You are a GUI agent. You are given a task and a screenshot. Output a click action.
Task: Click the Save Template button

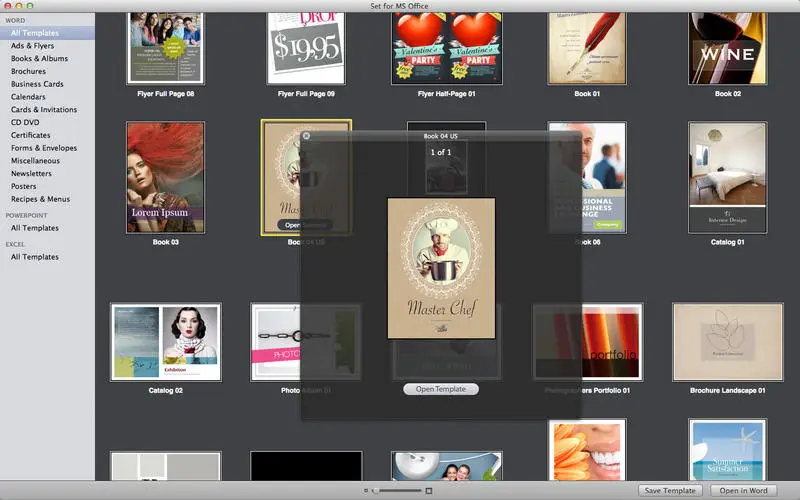coord(670,490)
